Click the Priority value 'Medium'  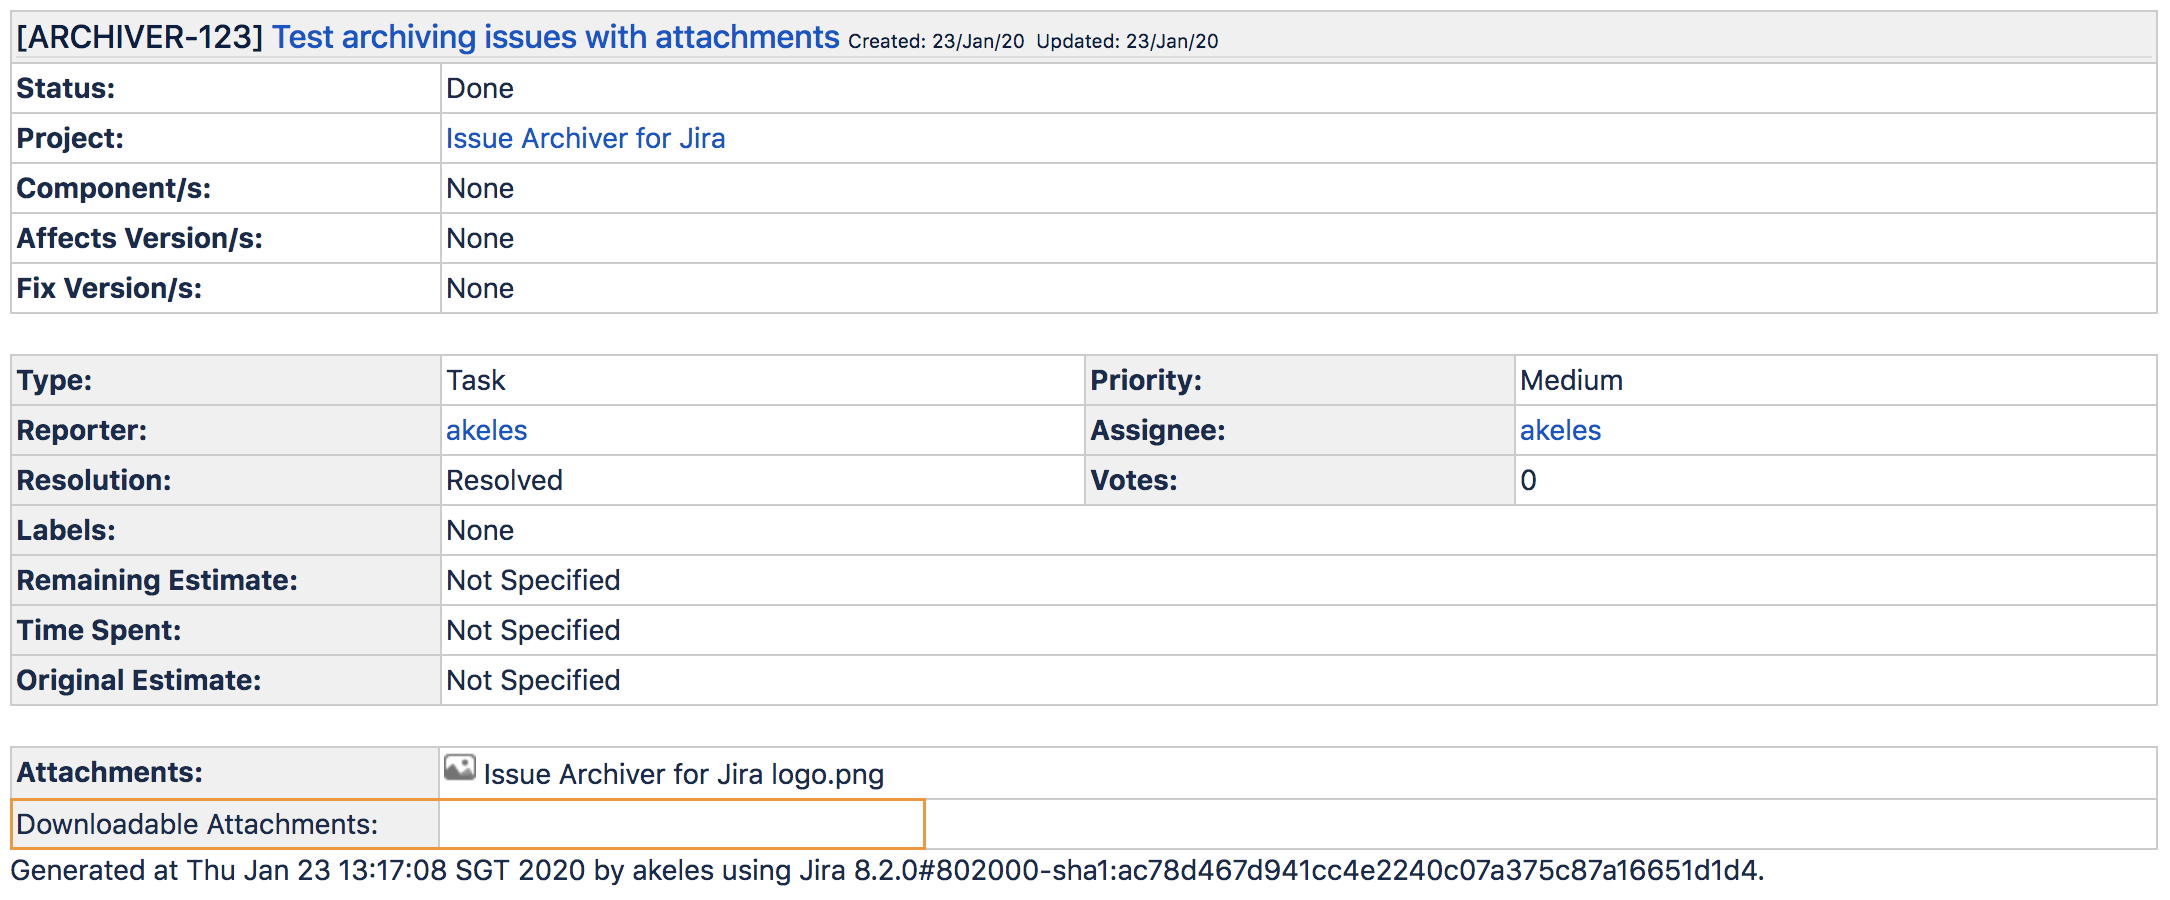tap(1571, 380)
